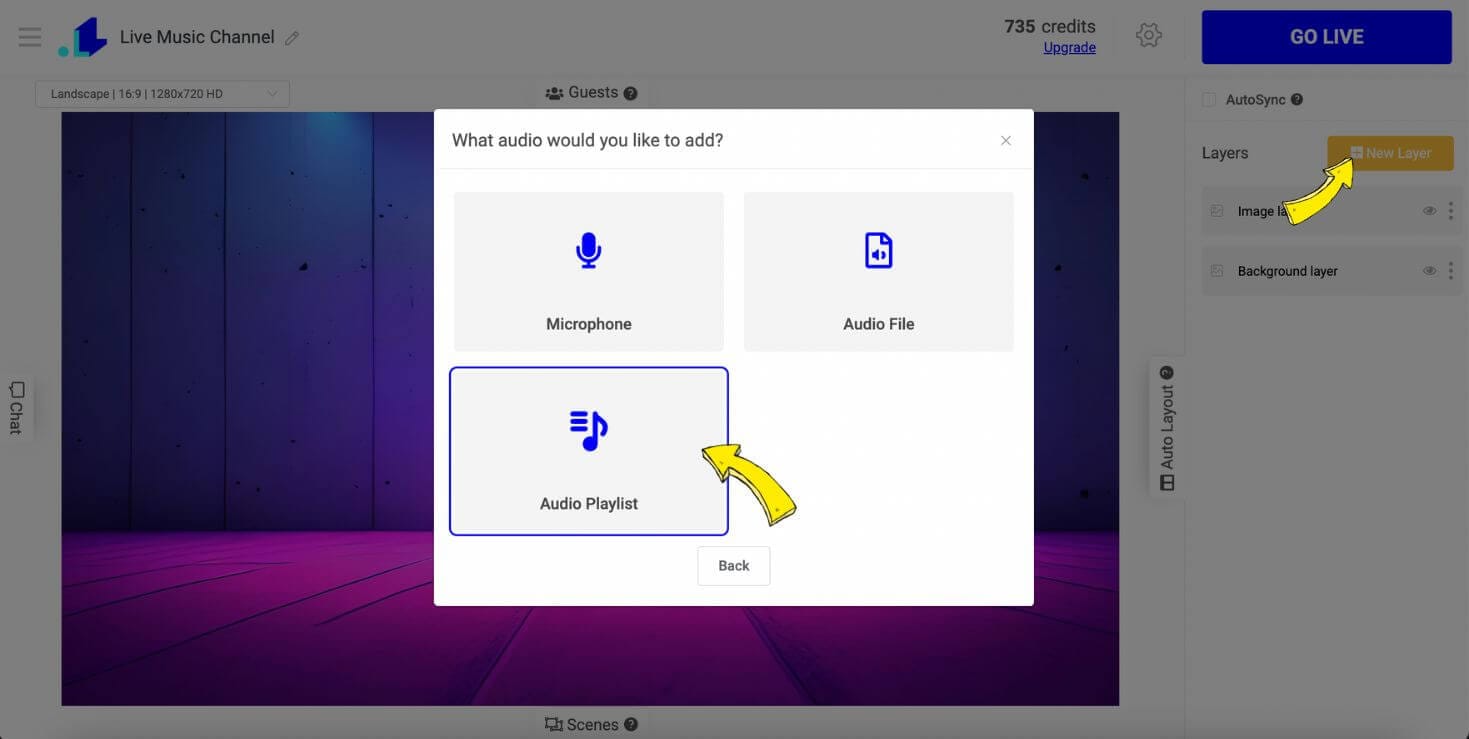Hide the Image layer with its eye icon
The width and height of the screenshot is (1469, 739).
coord(1429,211)
